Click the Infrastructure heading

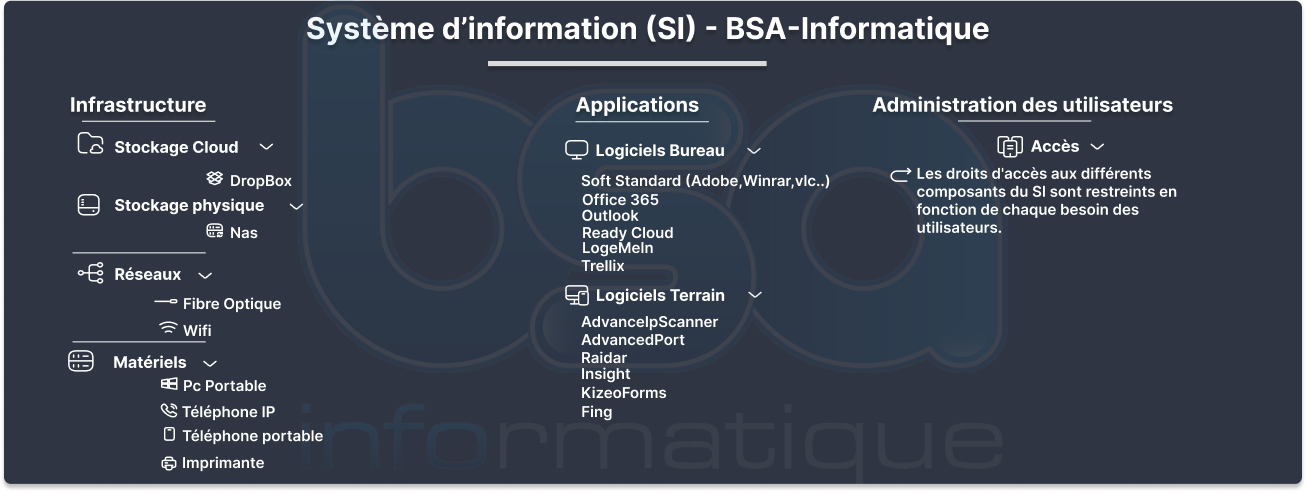click(138, 105)
